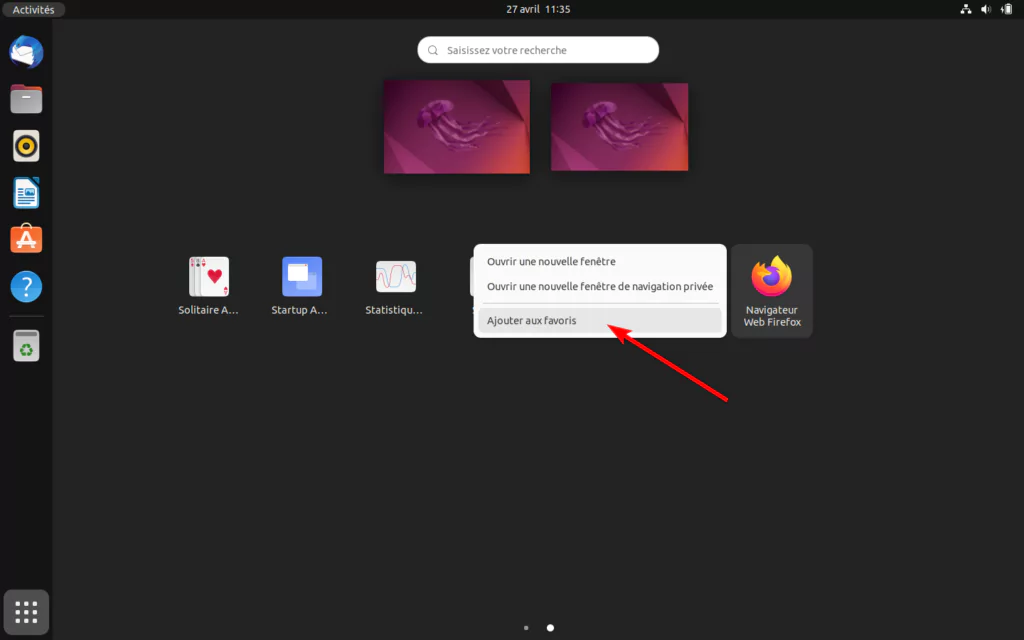Open the Files manager dock icon
The image size is (1024, 640).
26,99
